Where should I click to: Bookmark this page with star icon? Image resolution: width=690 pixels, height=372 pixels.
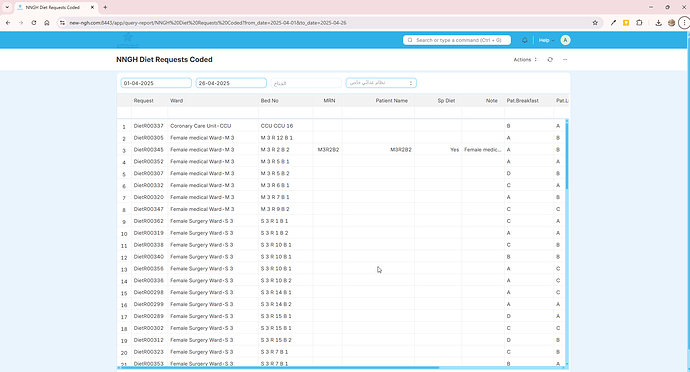[595, 23]
